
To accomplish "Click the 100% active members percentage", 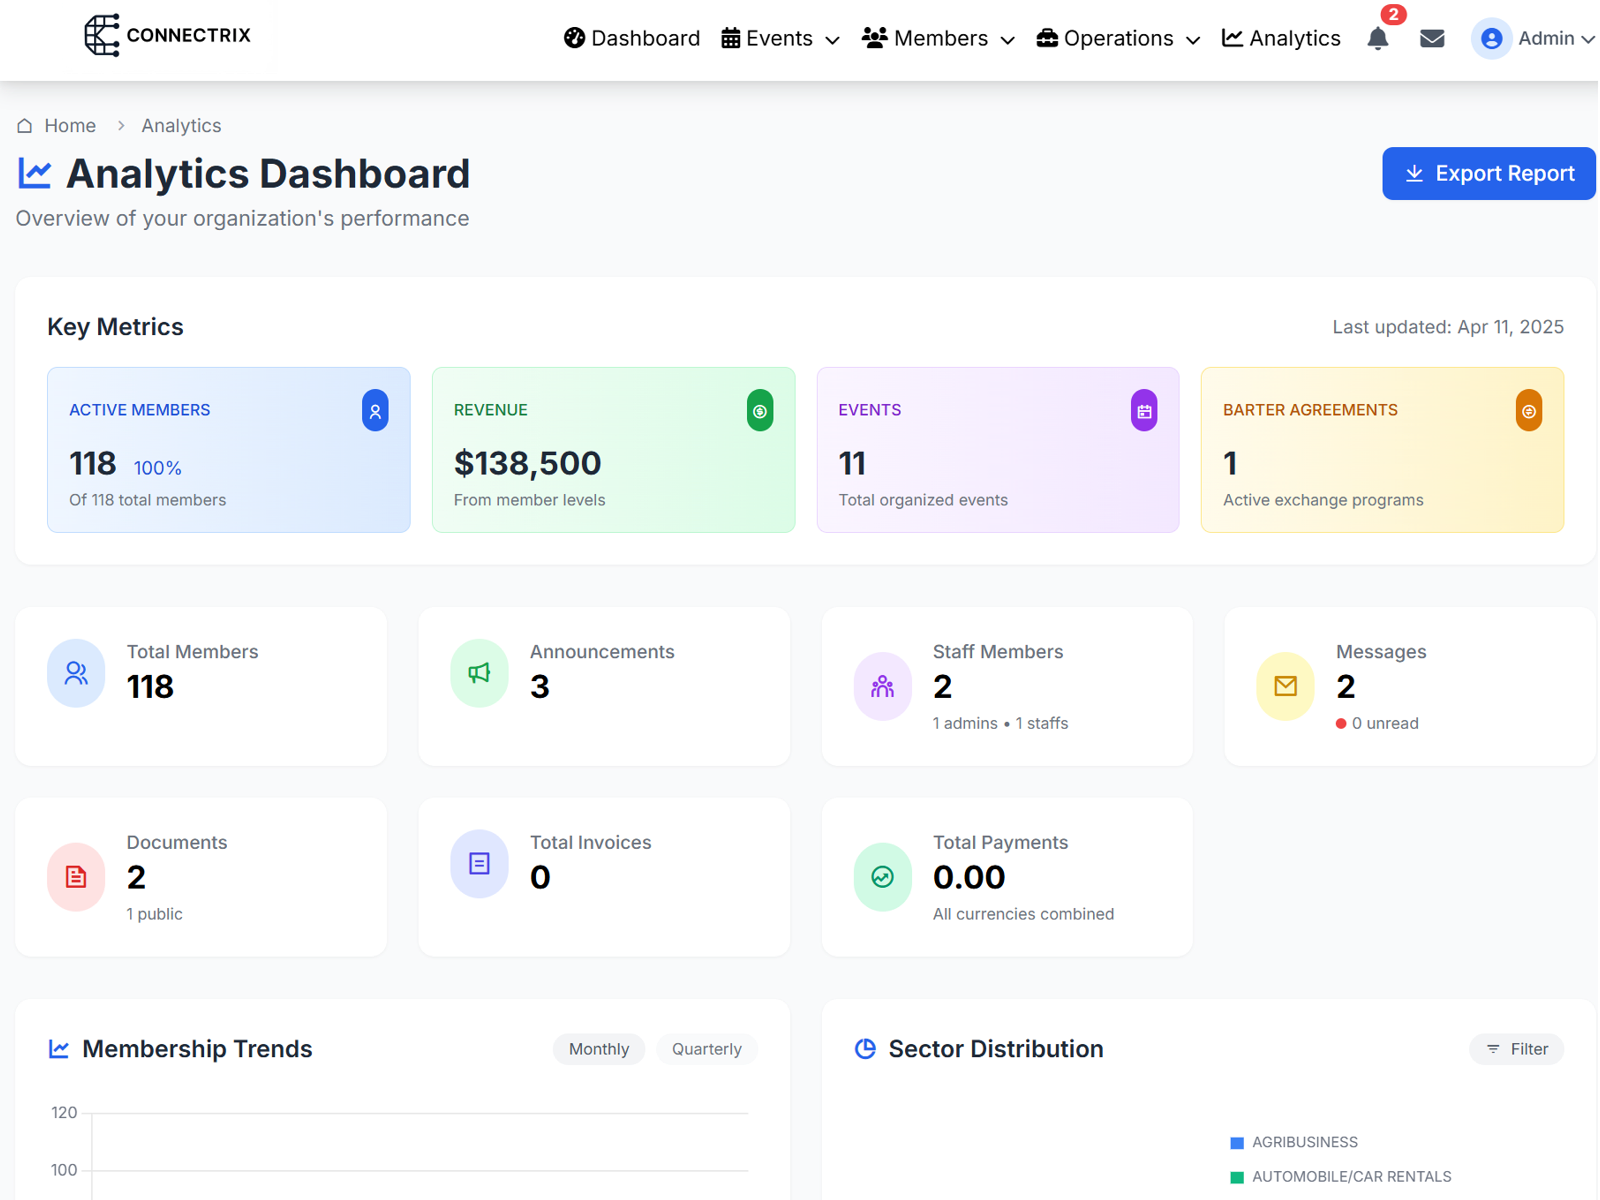I will click(x=158, y=468).
